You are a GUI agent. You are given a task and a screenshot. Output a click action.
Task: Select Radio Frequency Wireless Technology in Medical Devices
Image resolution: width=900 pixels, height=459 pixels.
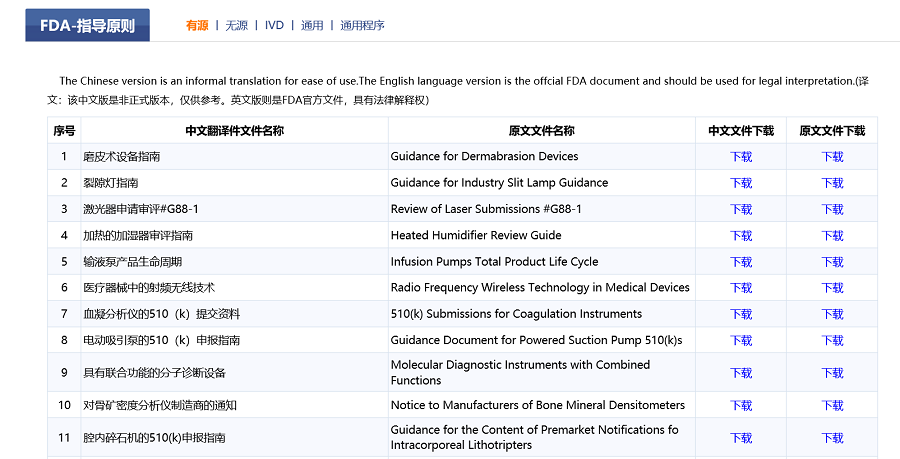click(540, 287)
